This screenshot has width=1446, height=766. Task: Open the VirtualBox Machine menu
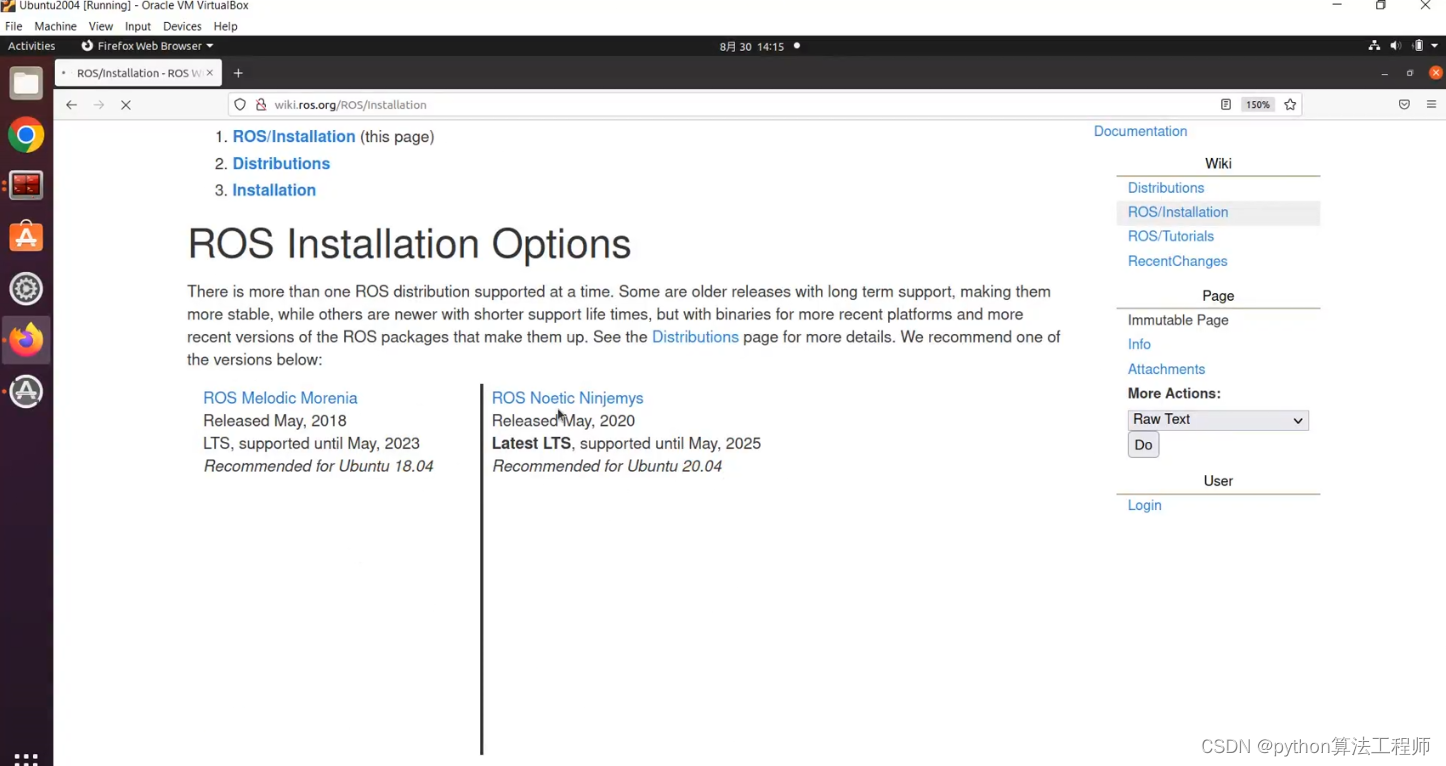click(55, 26)
